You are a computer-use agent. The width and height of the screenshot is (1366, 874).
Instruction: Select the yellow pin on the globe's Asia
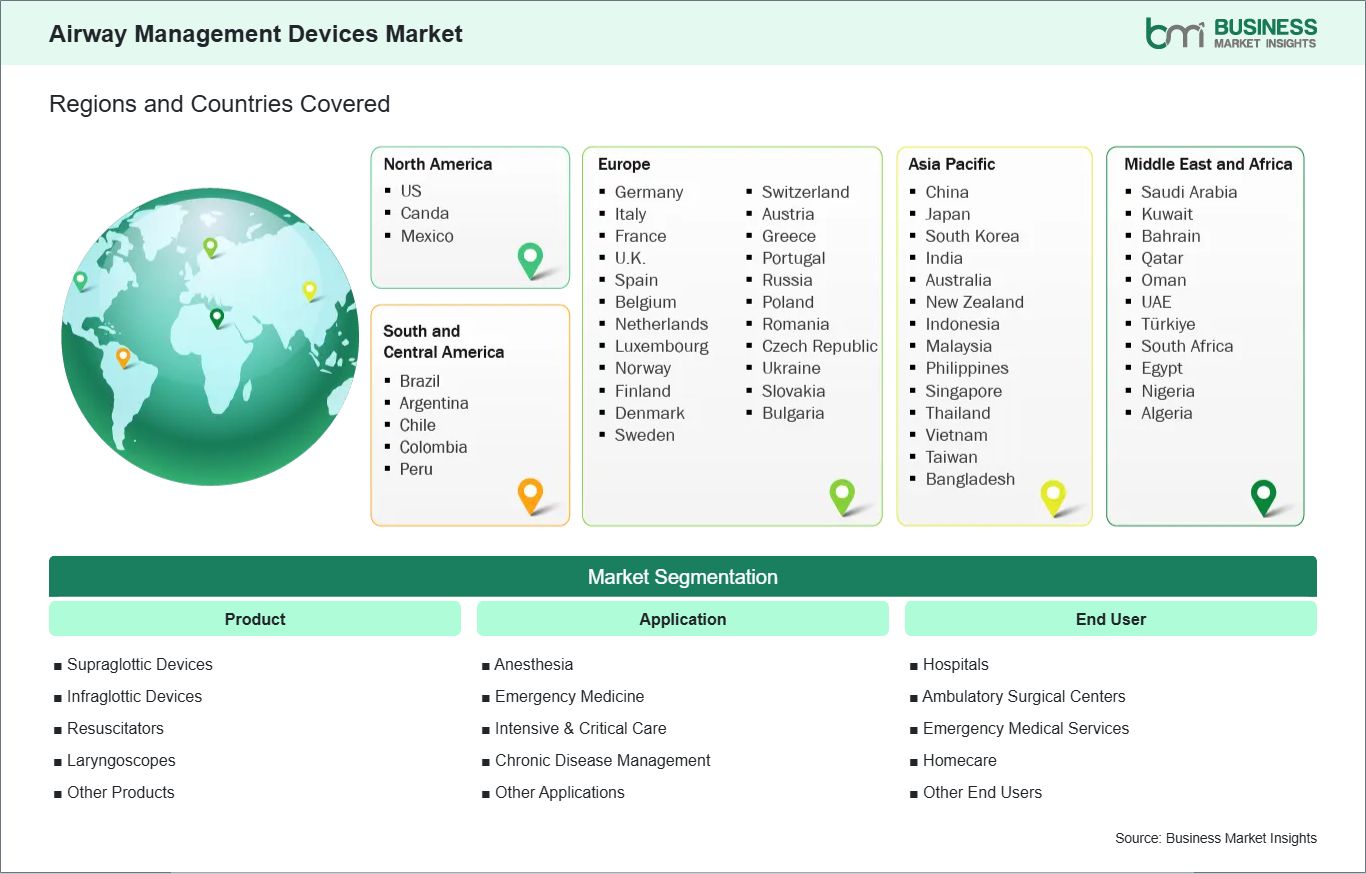click(310, 290)
